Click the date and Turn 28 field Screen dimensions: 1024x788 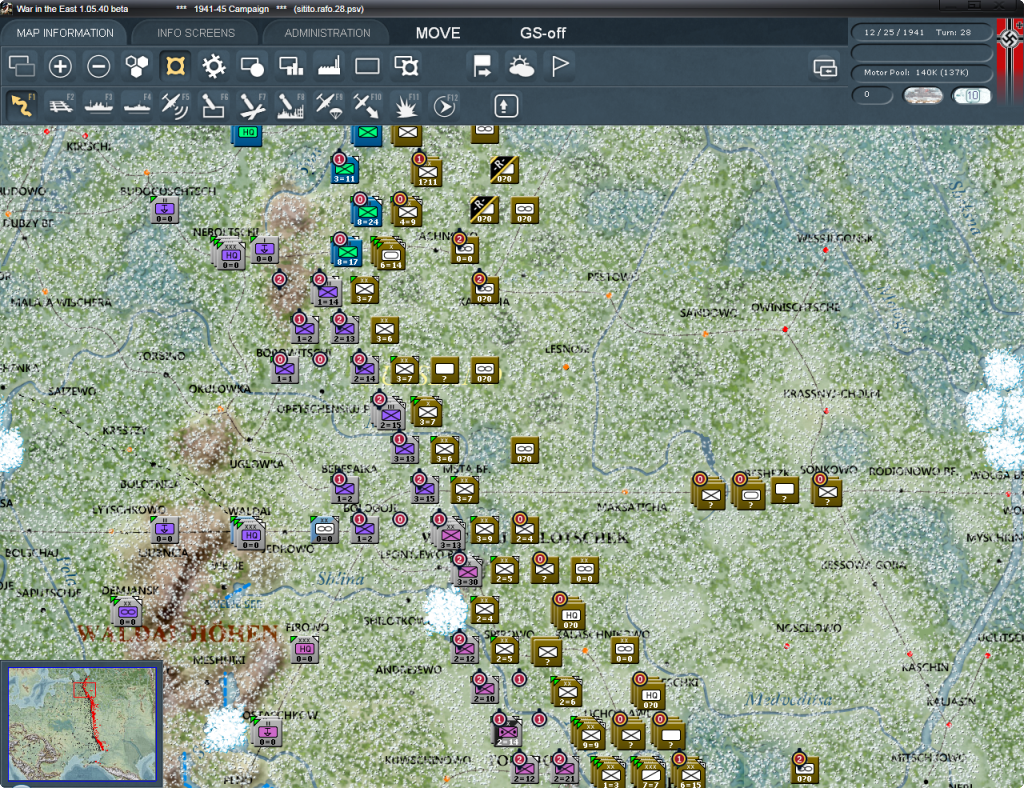point(921,32)
